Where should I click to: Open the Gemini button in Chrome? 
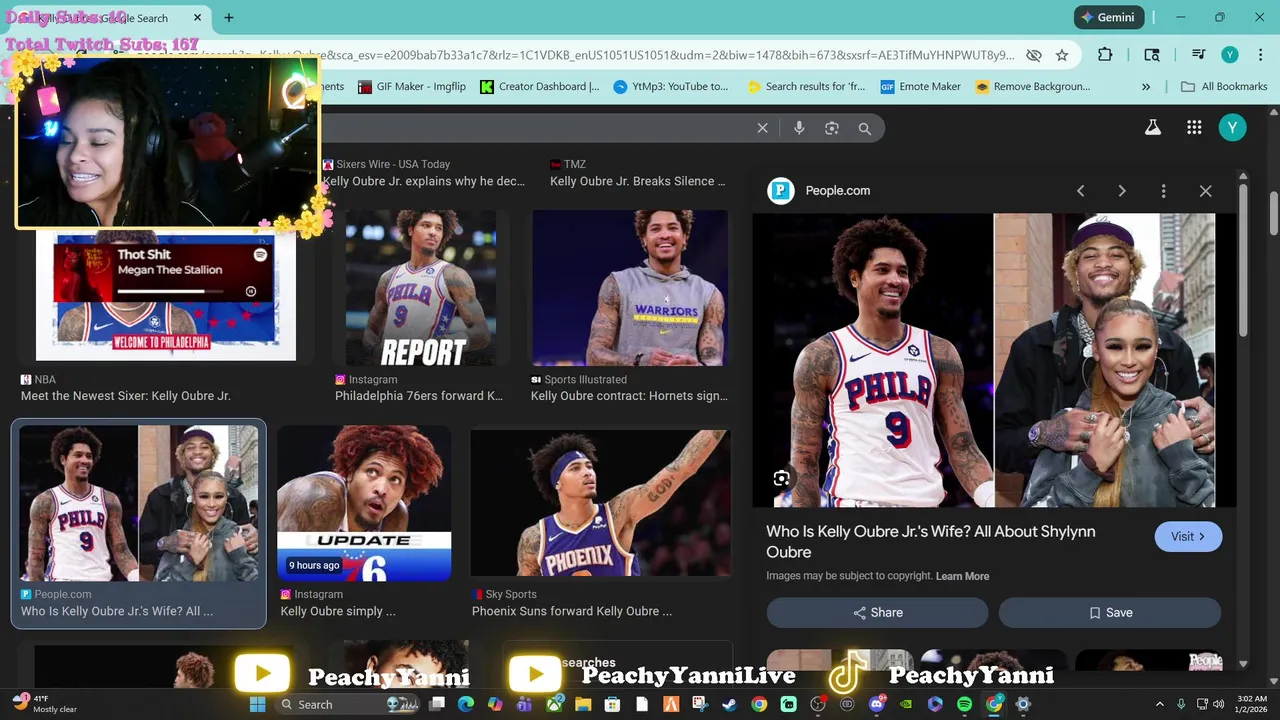point(1108,17)
